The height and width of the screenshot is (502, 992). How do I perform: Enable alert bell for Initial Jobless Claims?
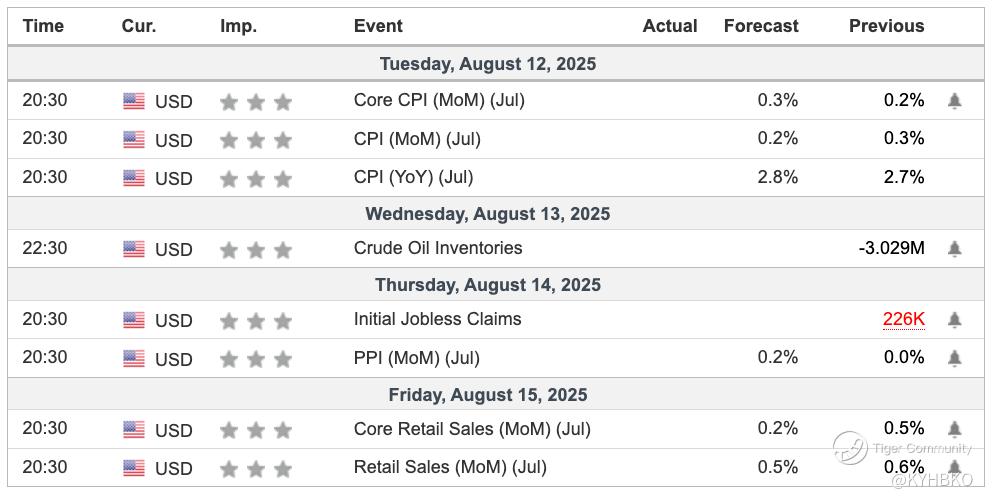(x=954, y=320)
